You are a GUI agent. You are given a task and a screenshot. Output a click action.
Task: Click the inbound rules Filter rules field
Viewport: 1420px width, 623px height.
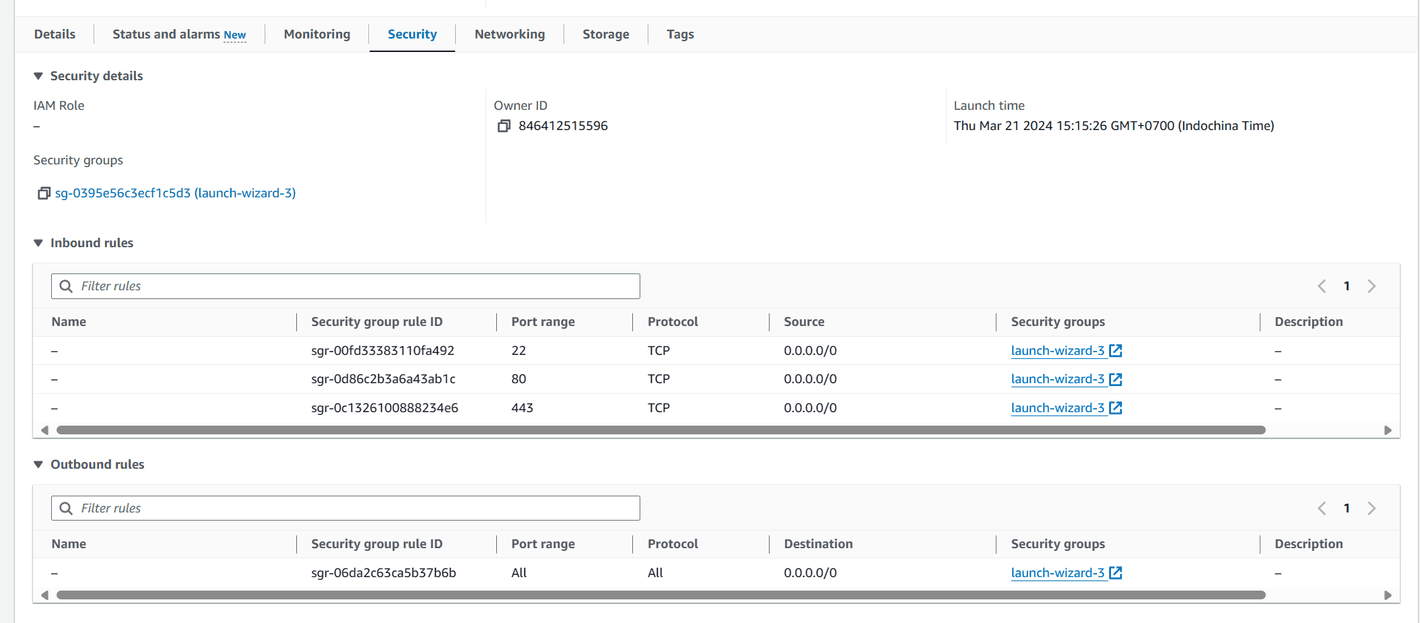pos(345,286)
